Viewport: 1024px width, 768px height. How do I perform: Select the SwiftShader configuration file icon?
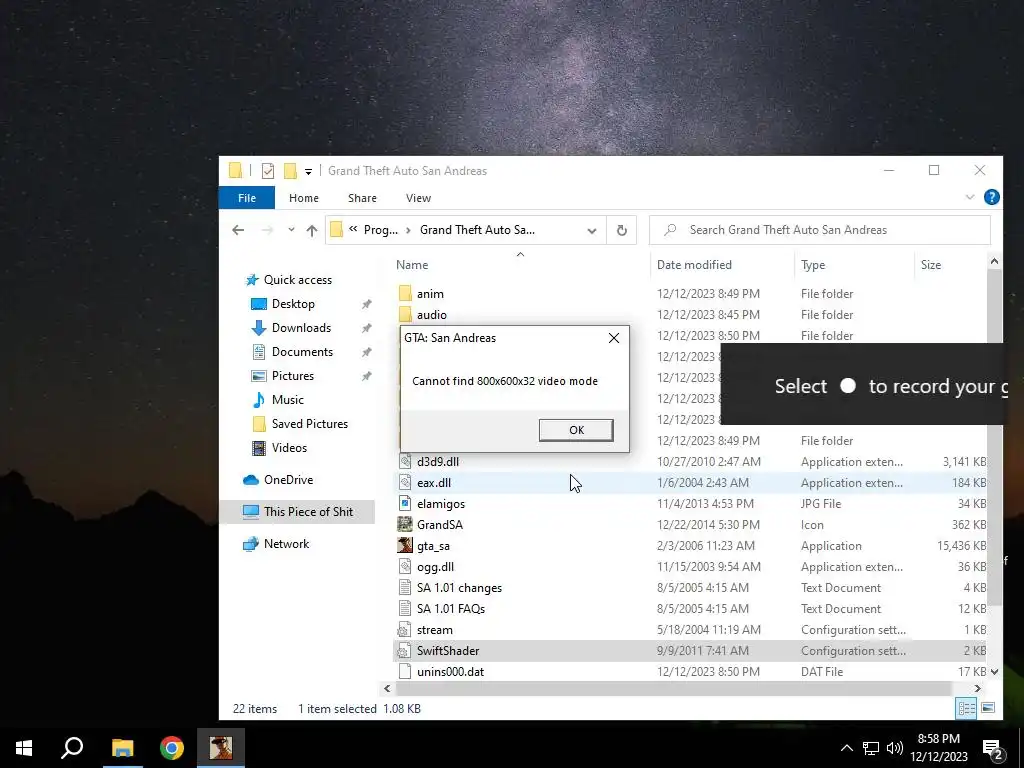[405, 650]
